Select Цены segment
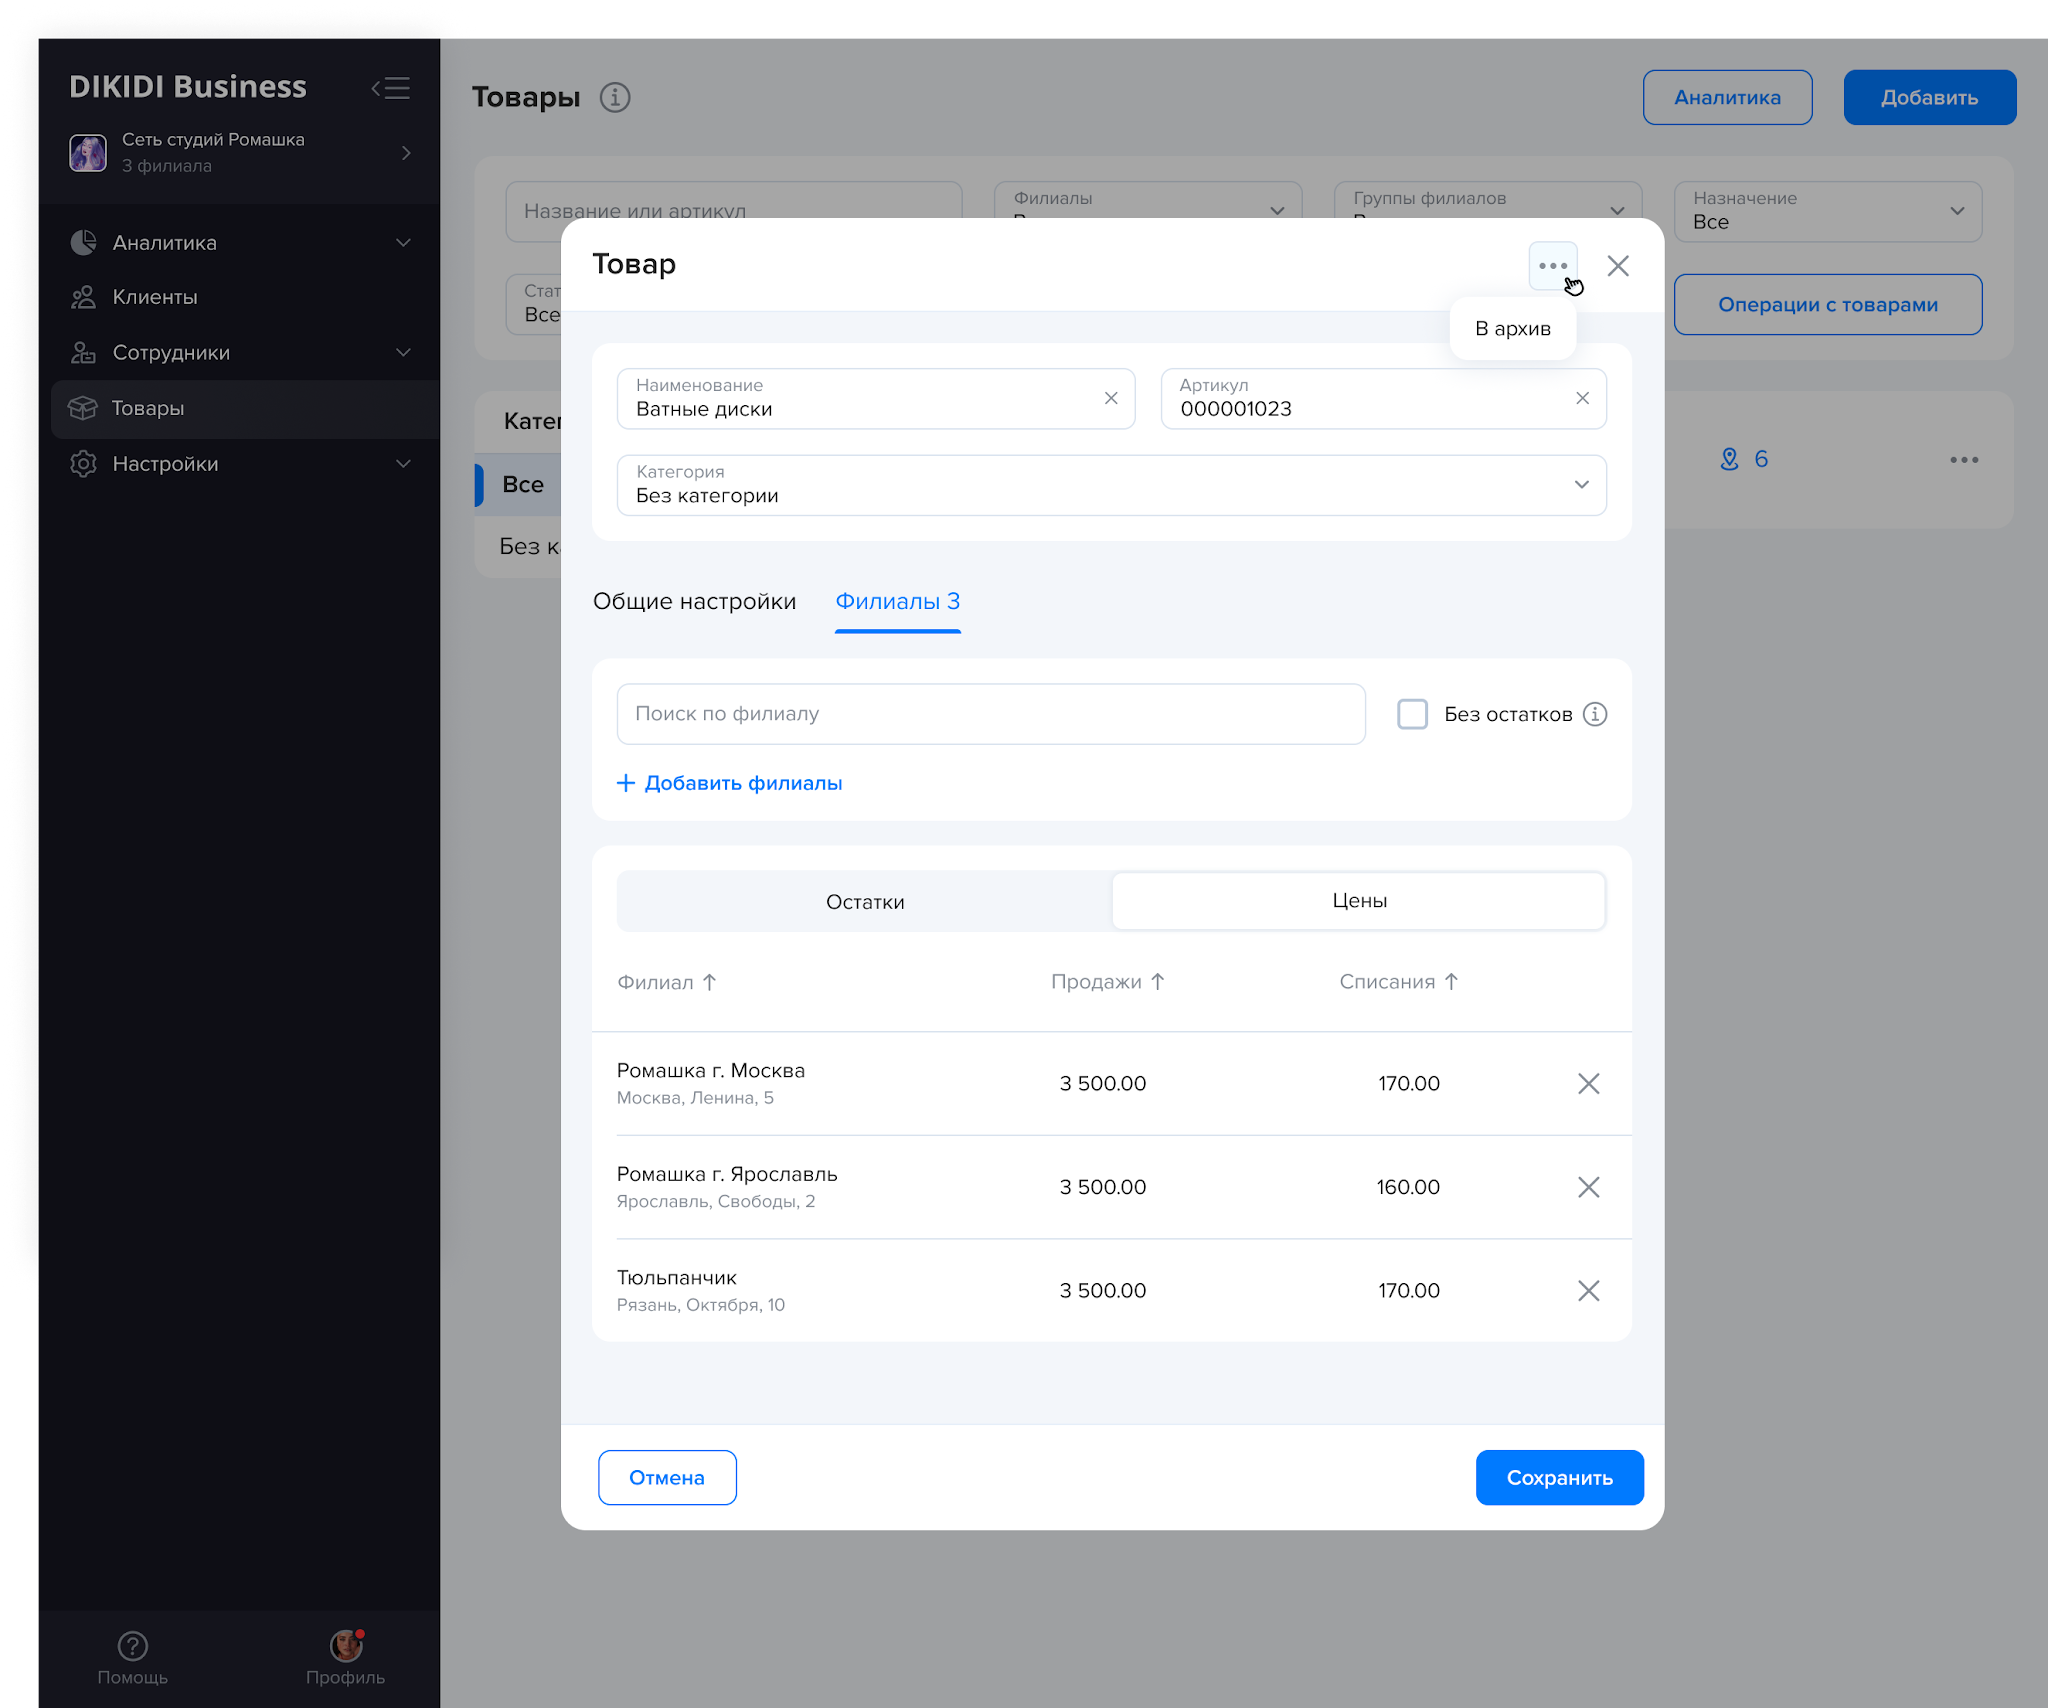Screen dimensions: 2048x1708 (1359, 901)
